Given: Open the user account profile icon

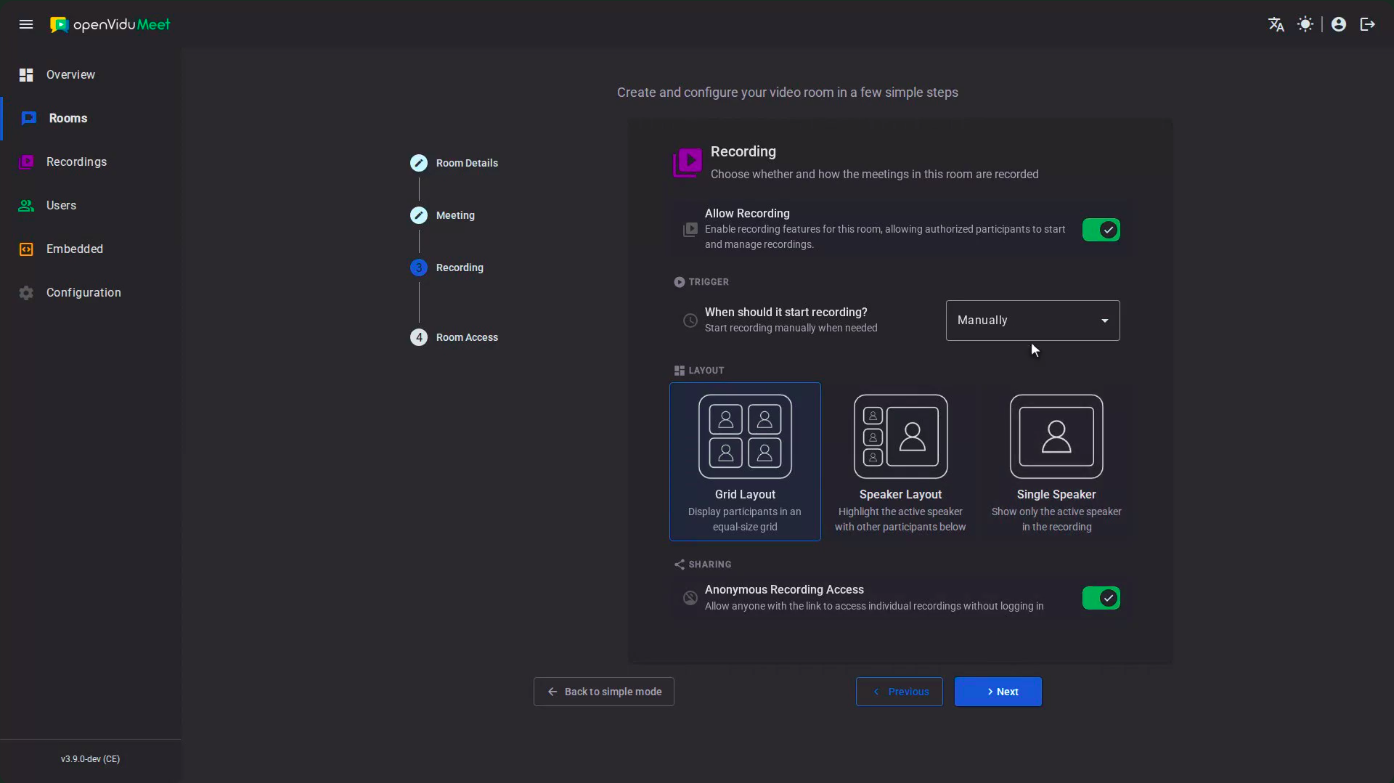Looking at the screenshot, I should tap(1339, 24).
